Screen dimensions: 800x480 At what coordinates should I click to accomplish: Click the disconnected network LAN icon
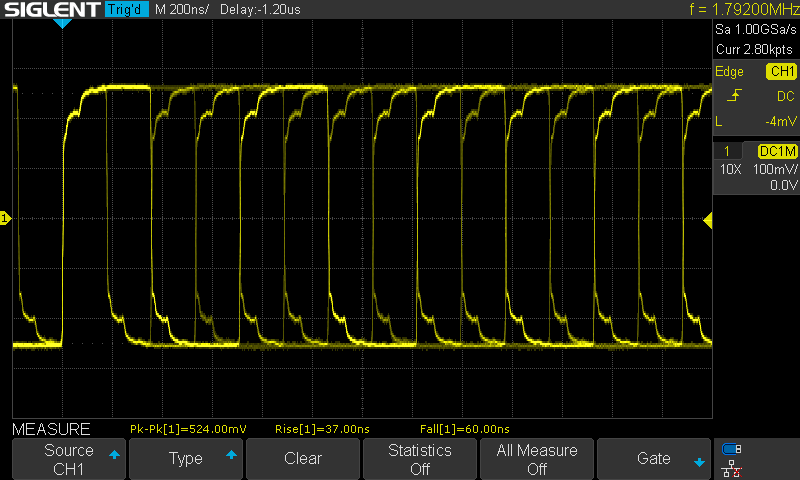pyautogui.click(x=732, y=467)
